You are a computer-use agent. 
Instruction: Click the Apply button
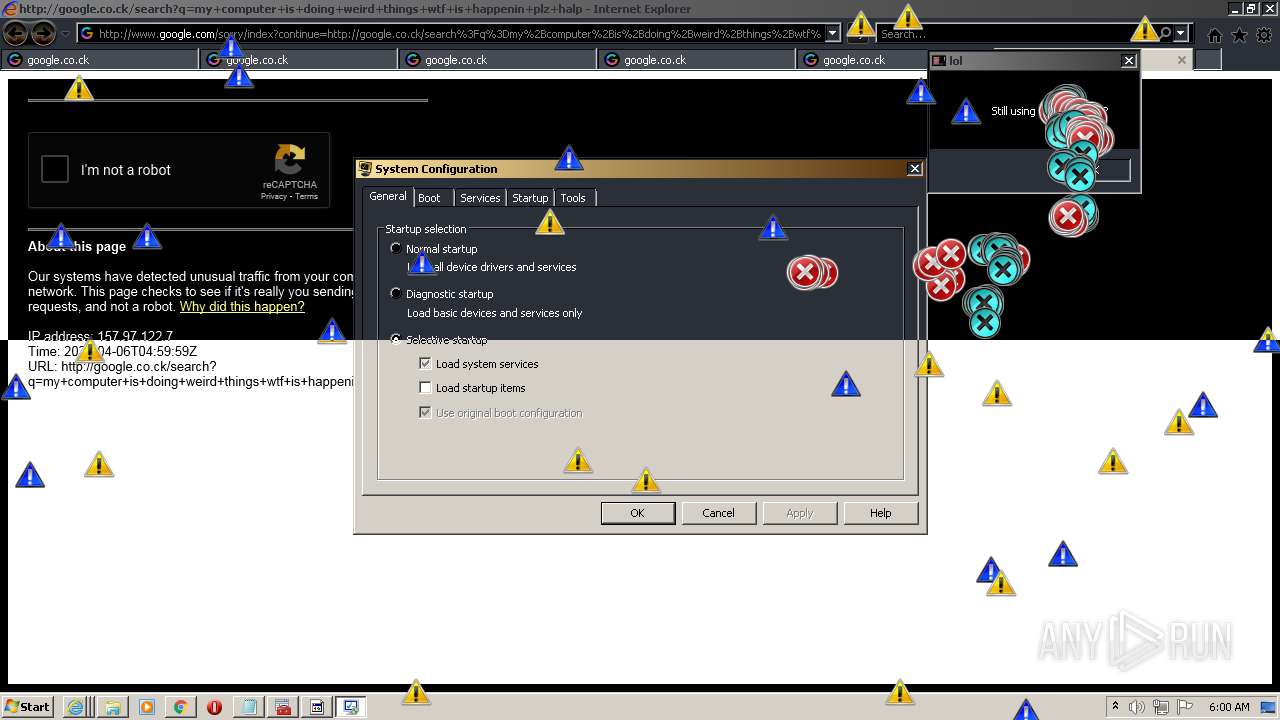click(x=800, y=513)
